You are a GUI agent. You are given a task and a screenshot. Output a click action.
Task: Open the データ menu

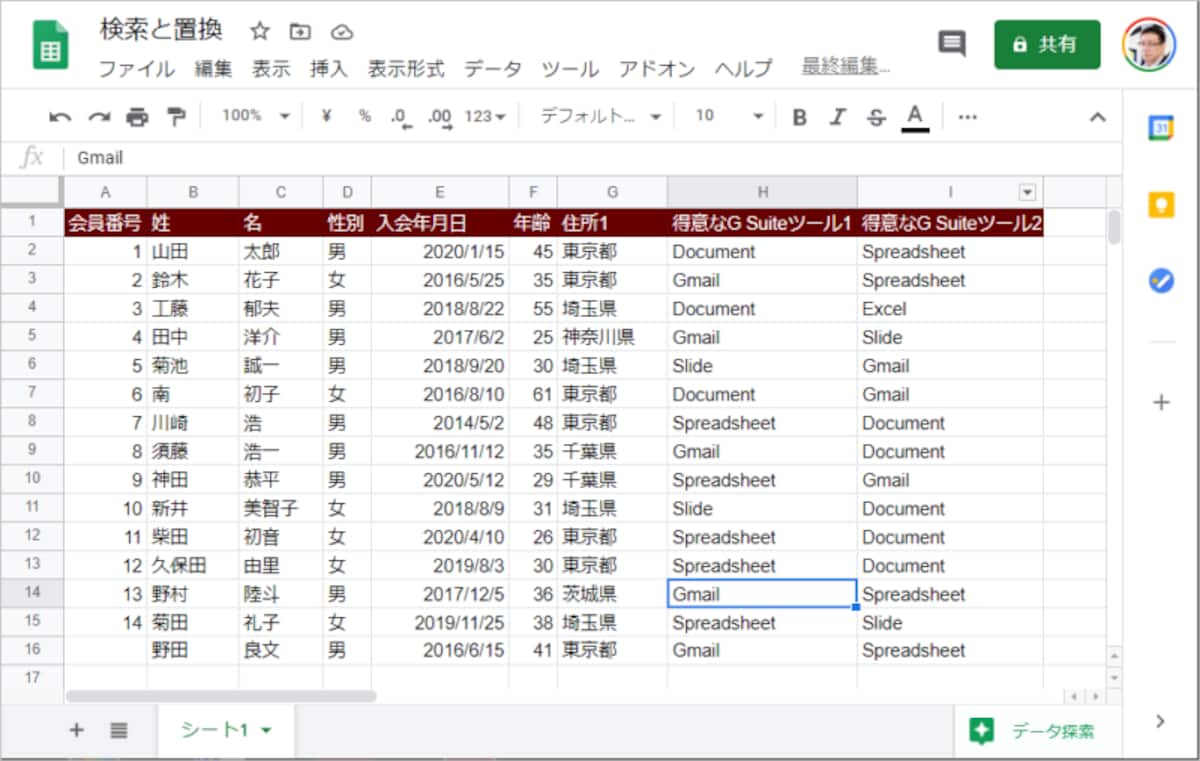pos(492,69)
